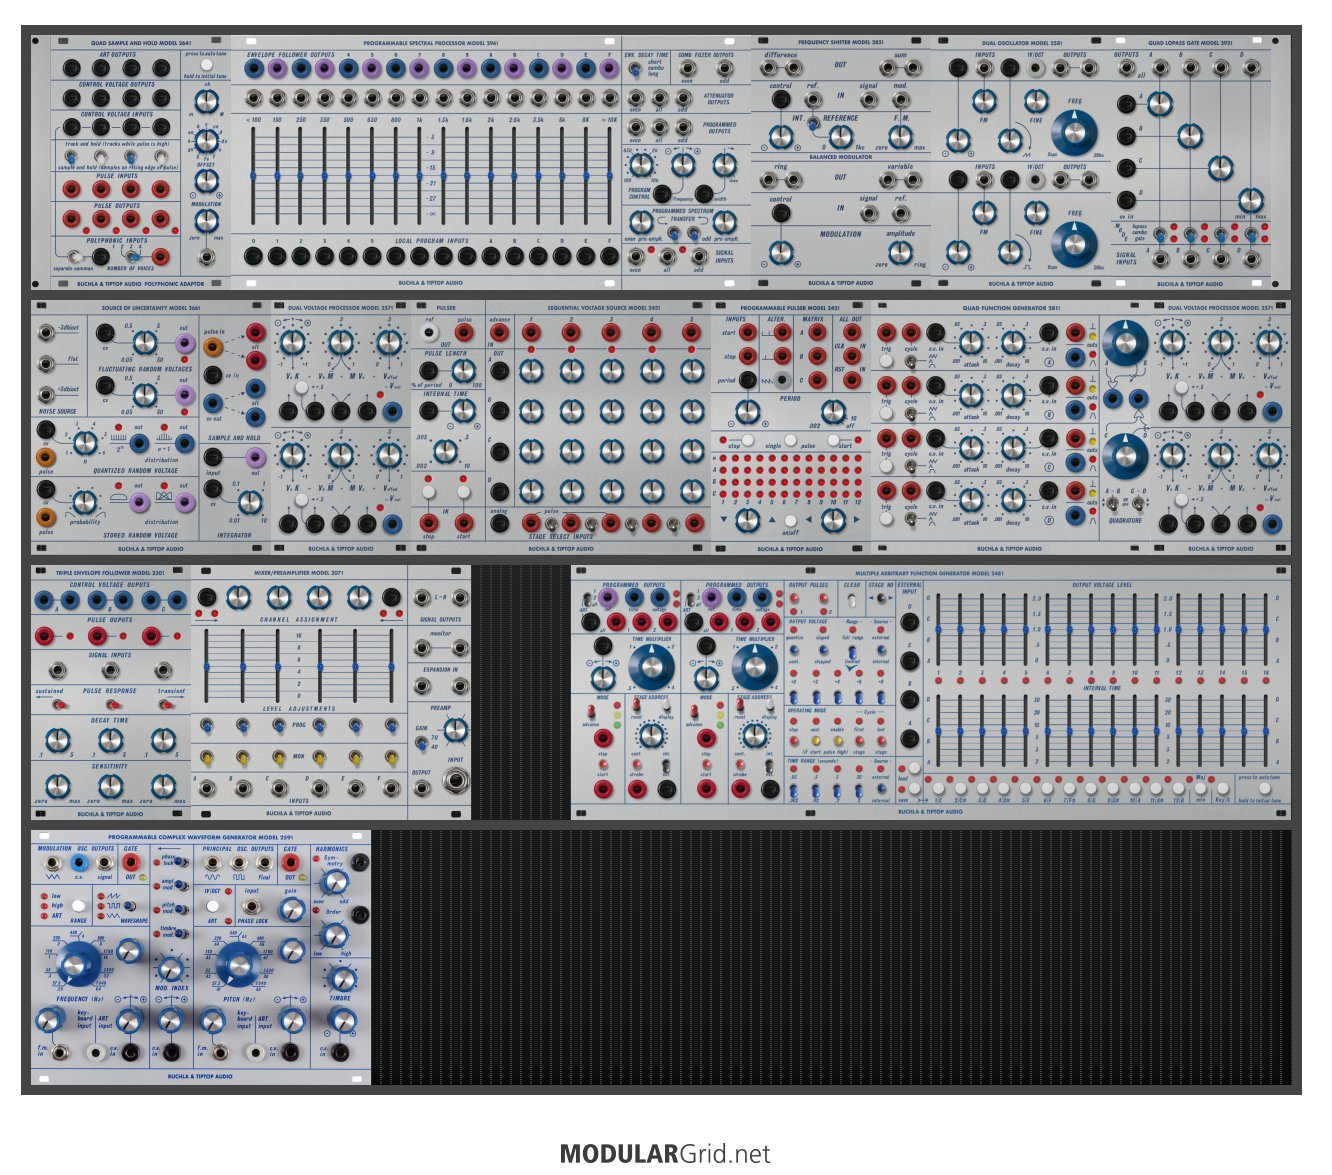Click the Flat noise source jack
Viewport: 1332px width, 1175px height.
(45, 362)
